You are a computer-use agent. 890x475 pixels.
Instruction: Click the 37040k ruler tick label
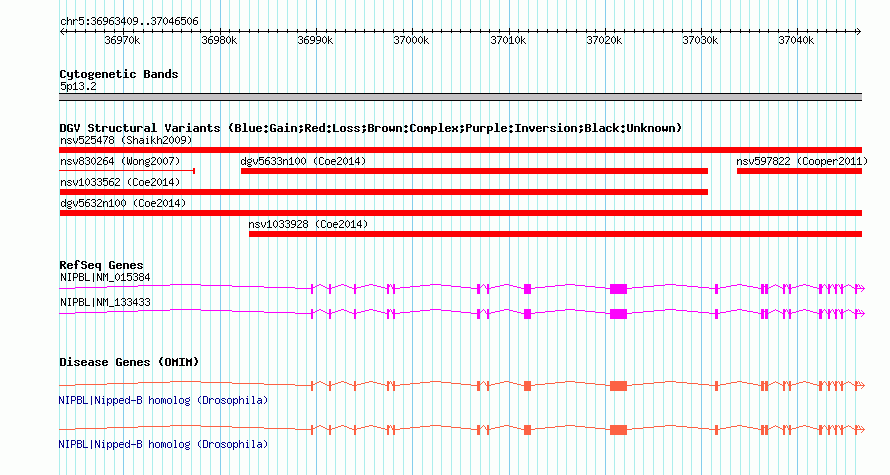[796, 40]
